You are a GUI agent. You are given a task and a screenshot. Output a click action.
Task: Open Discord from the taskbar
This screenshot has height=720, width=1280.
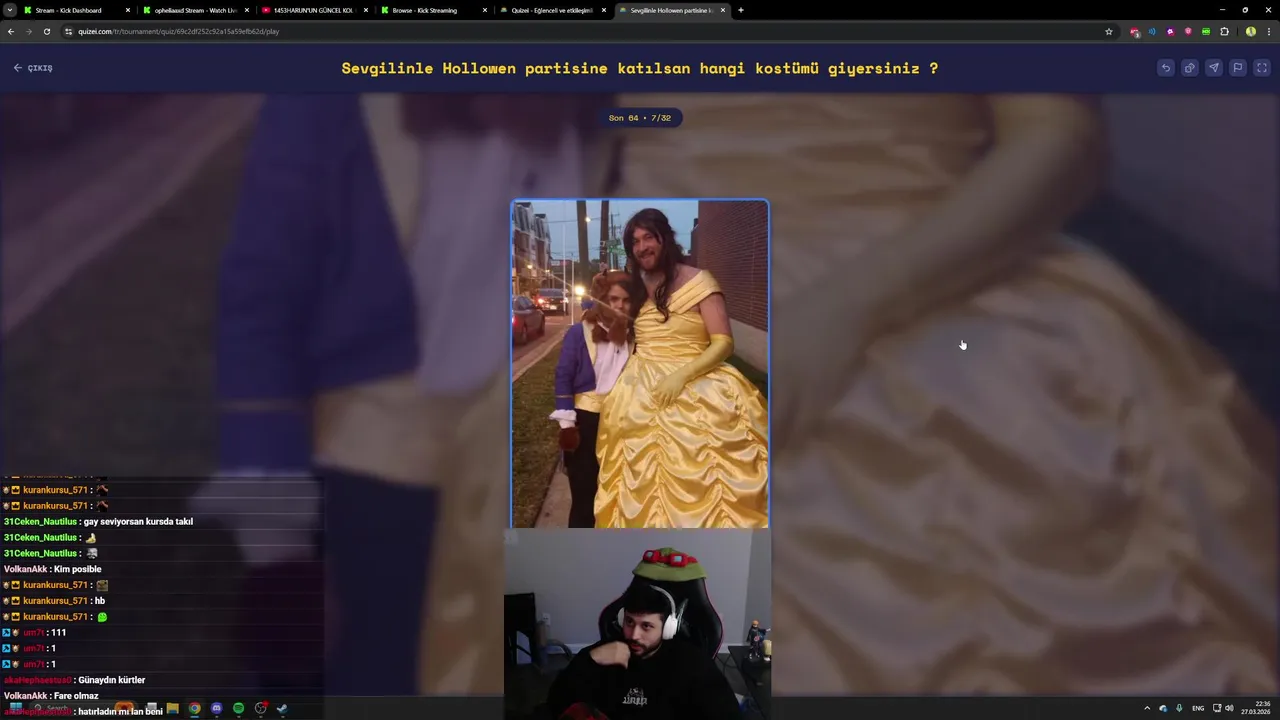[x=216, y=708]
